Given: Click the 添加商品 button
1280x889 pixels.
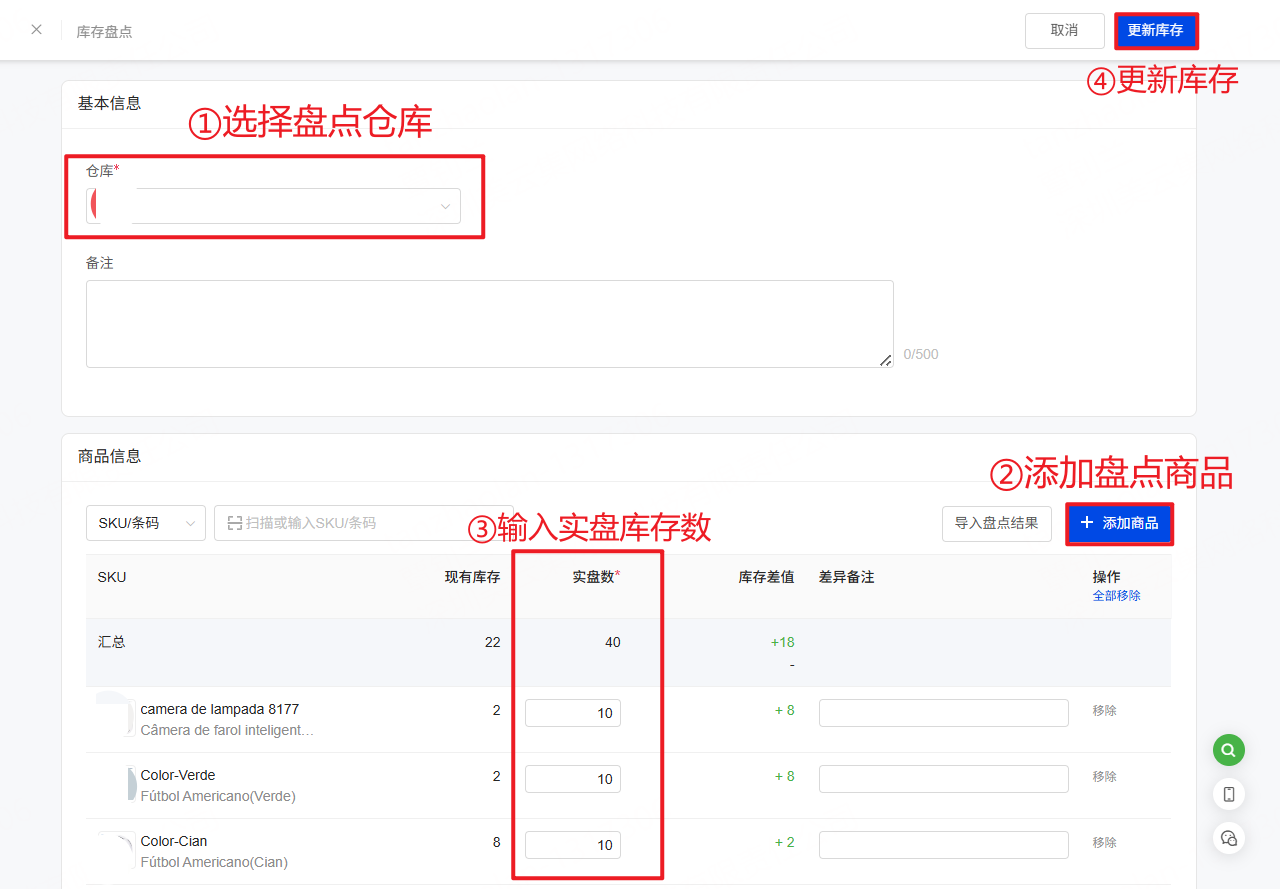Looking at the screenshot, I should [1119, 523].
